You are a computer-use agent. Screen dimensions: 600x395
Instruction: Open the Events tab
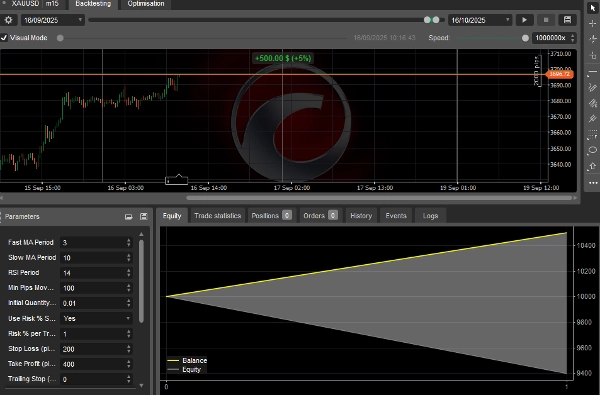pos(396,216)
